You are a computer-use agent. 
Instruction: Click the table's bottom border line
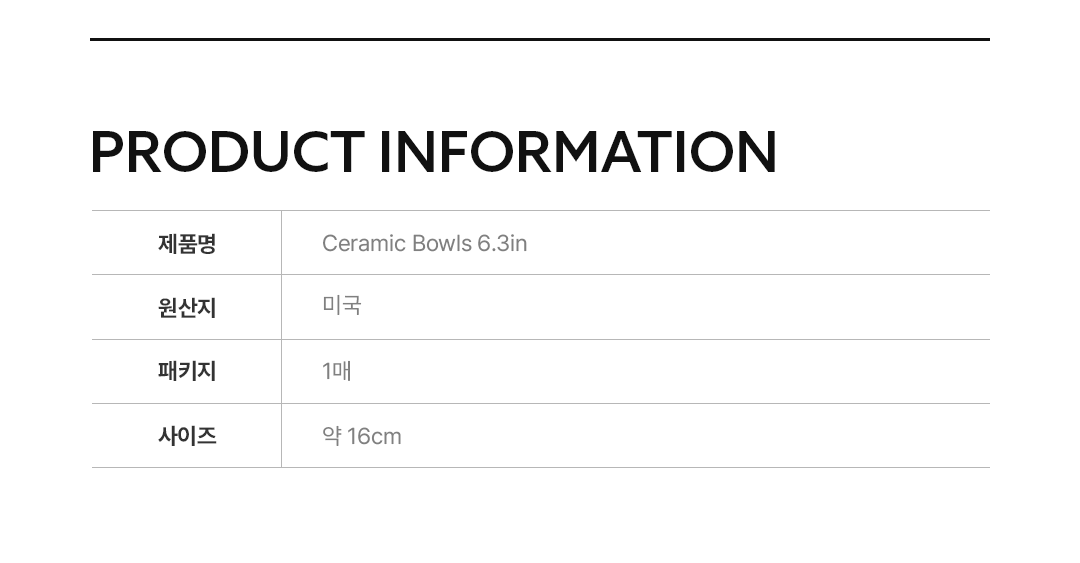[x=540, y=467]
